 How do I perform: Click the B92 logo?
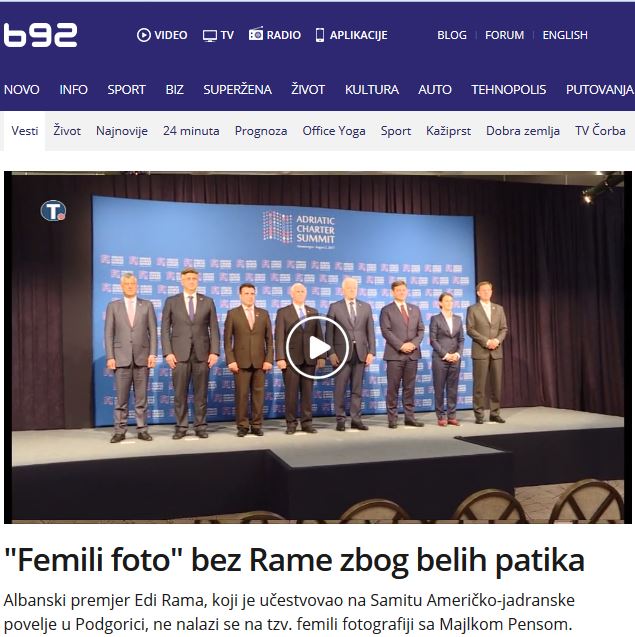coord(40,35)
